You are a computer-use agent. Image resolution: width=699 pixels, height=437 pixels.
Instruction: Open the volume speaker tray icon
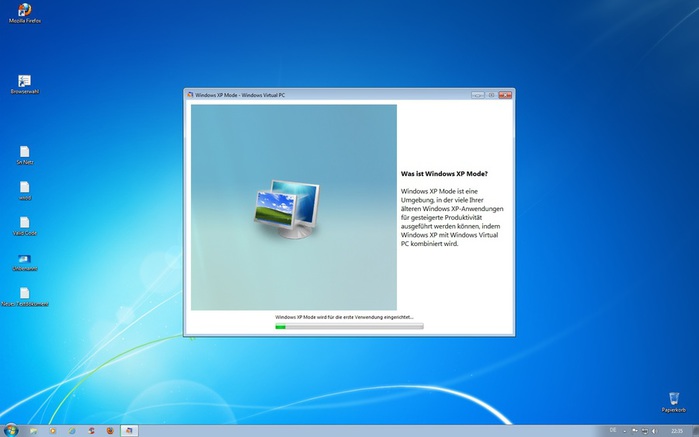pyautogui.click(x=654, y=431)
